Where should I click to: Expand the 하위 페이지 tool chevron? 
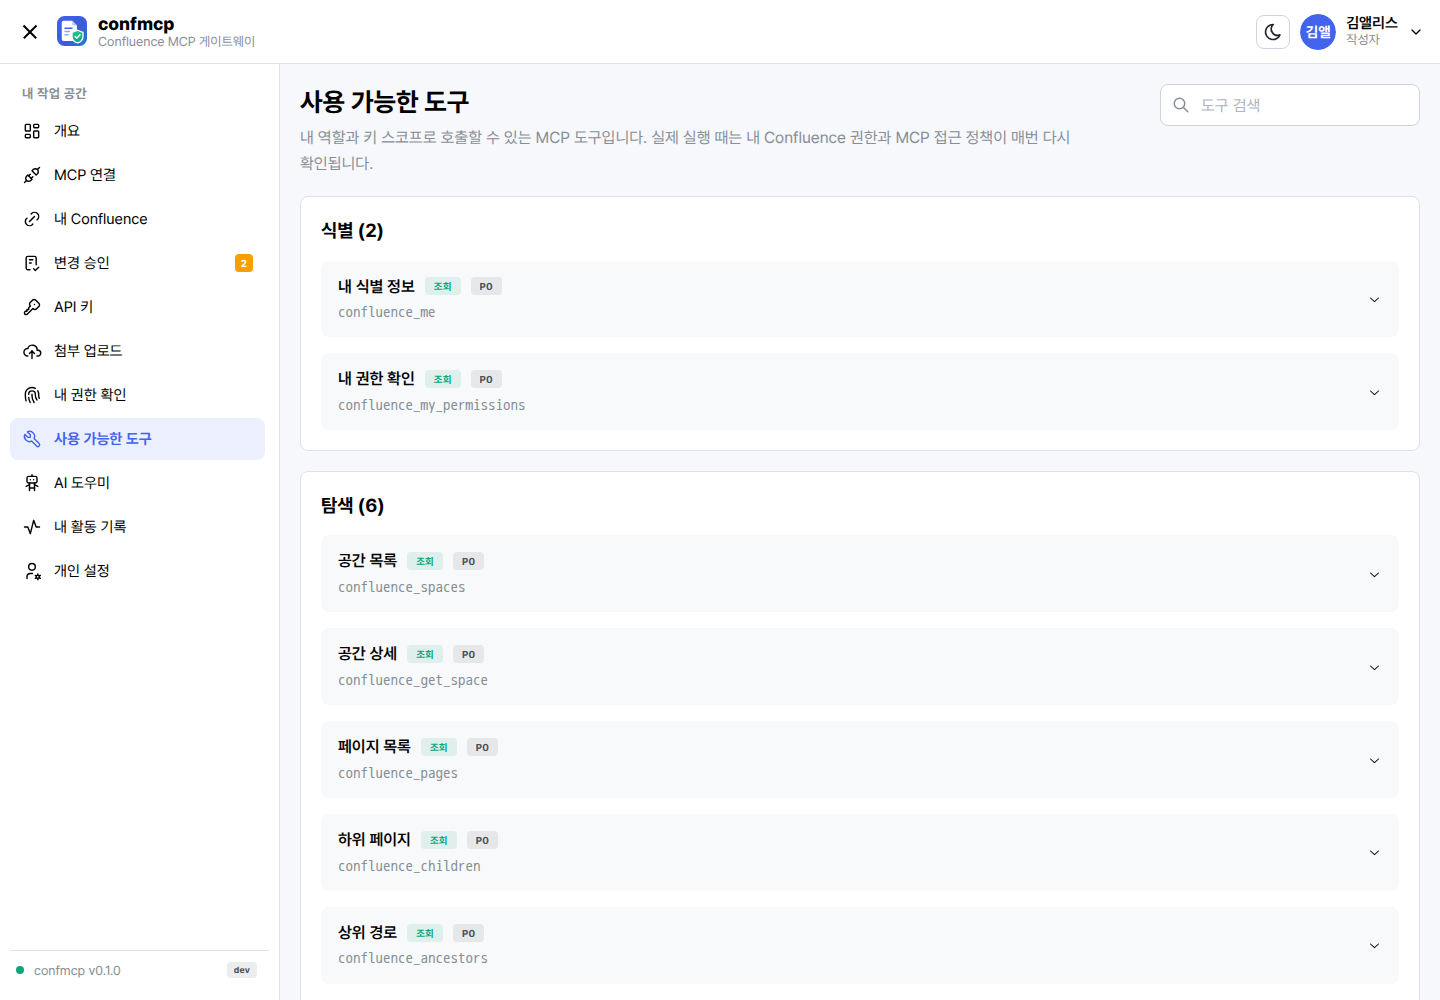1374,852
